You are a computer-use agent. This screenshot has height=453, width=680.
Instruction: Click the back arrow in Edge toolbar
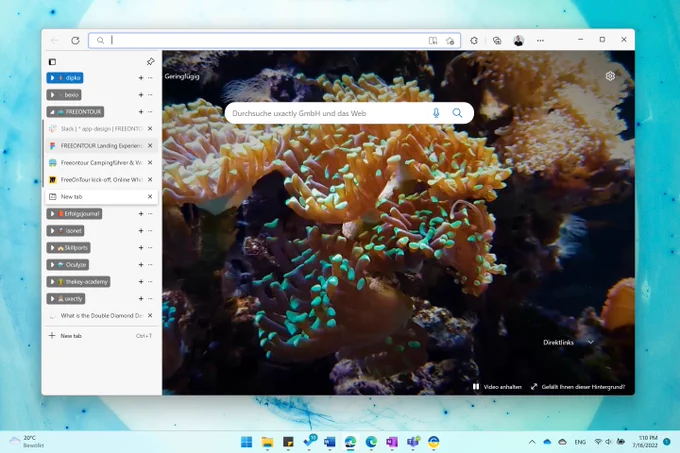click(x=55, y=40)
